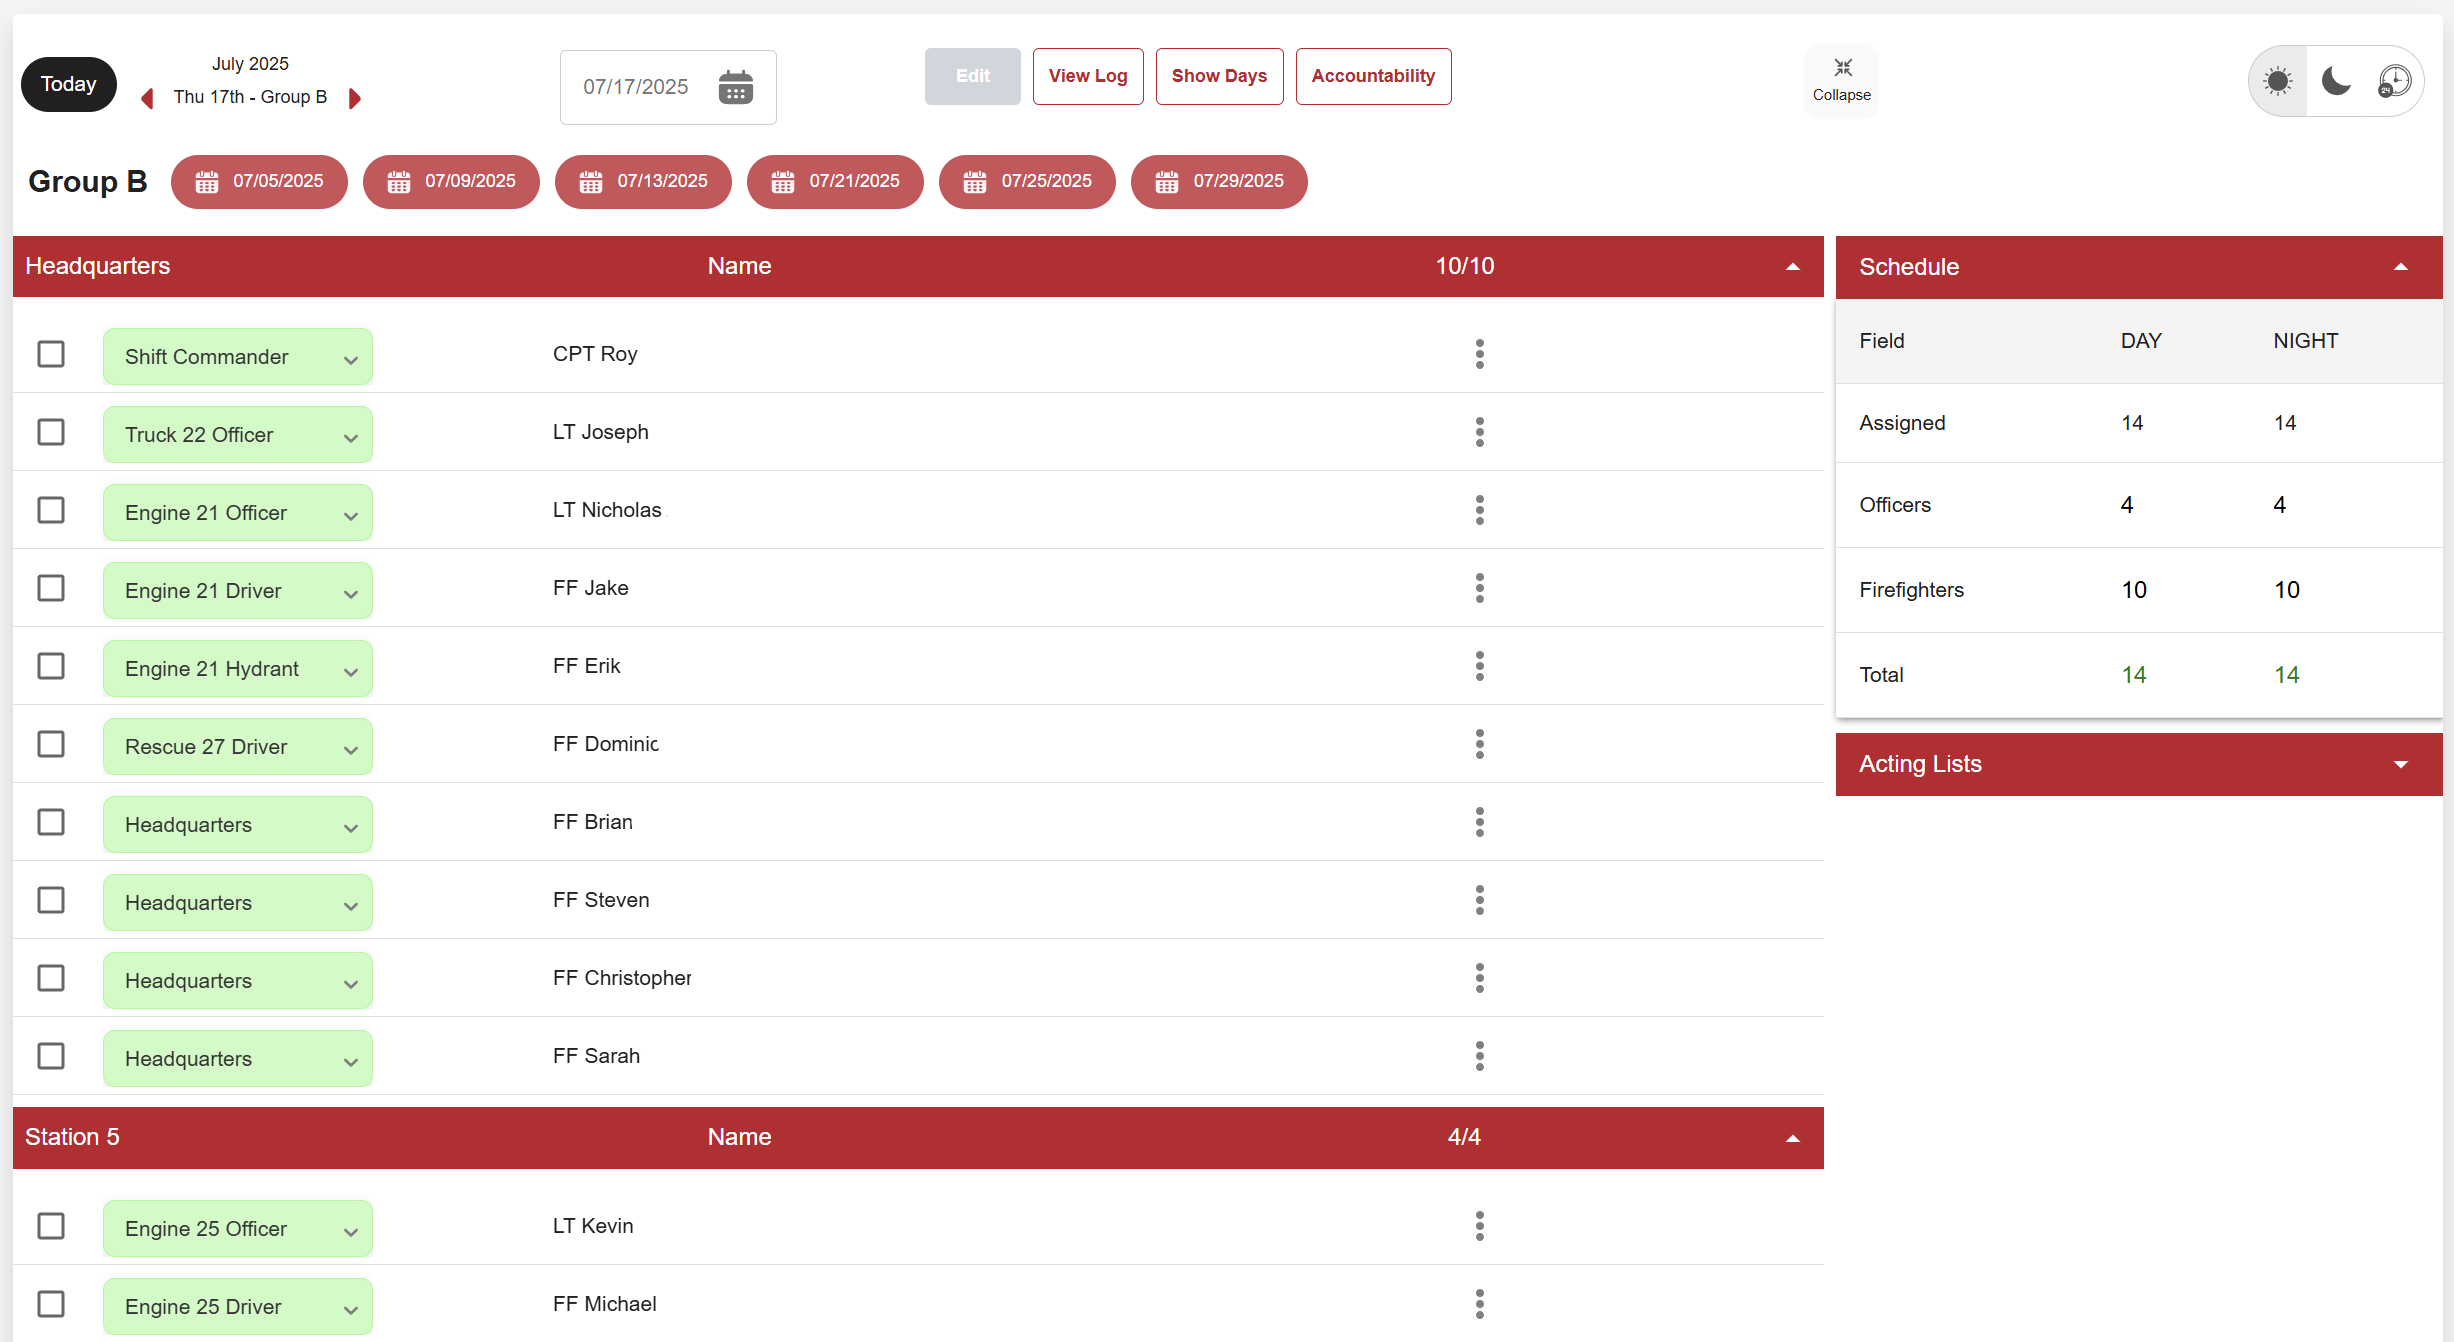2454x1342 pixels.
Task: Collapse the Headquarters section
Action: tap(1792, 267)
